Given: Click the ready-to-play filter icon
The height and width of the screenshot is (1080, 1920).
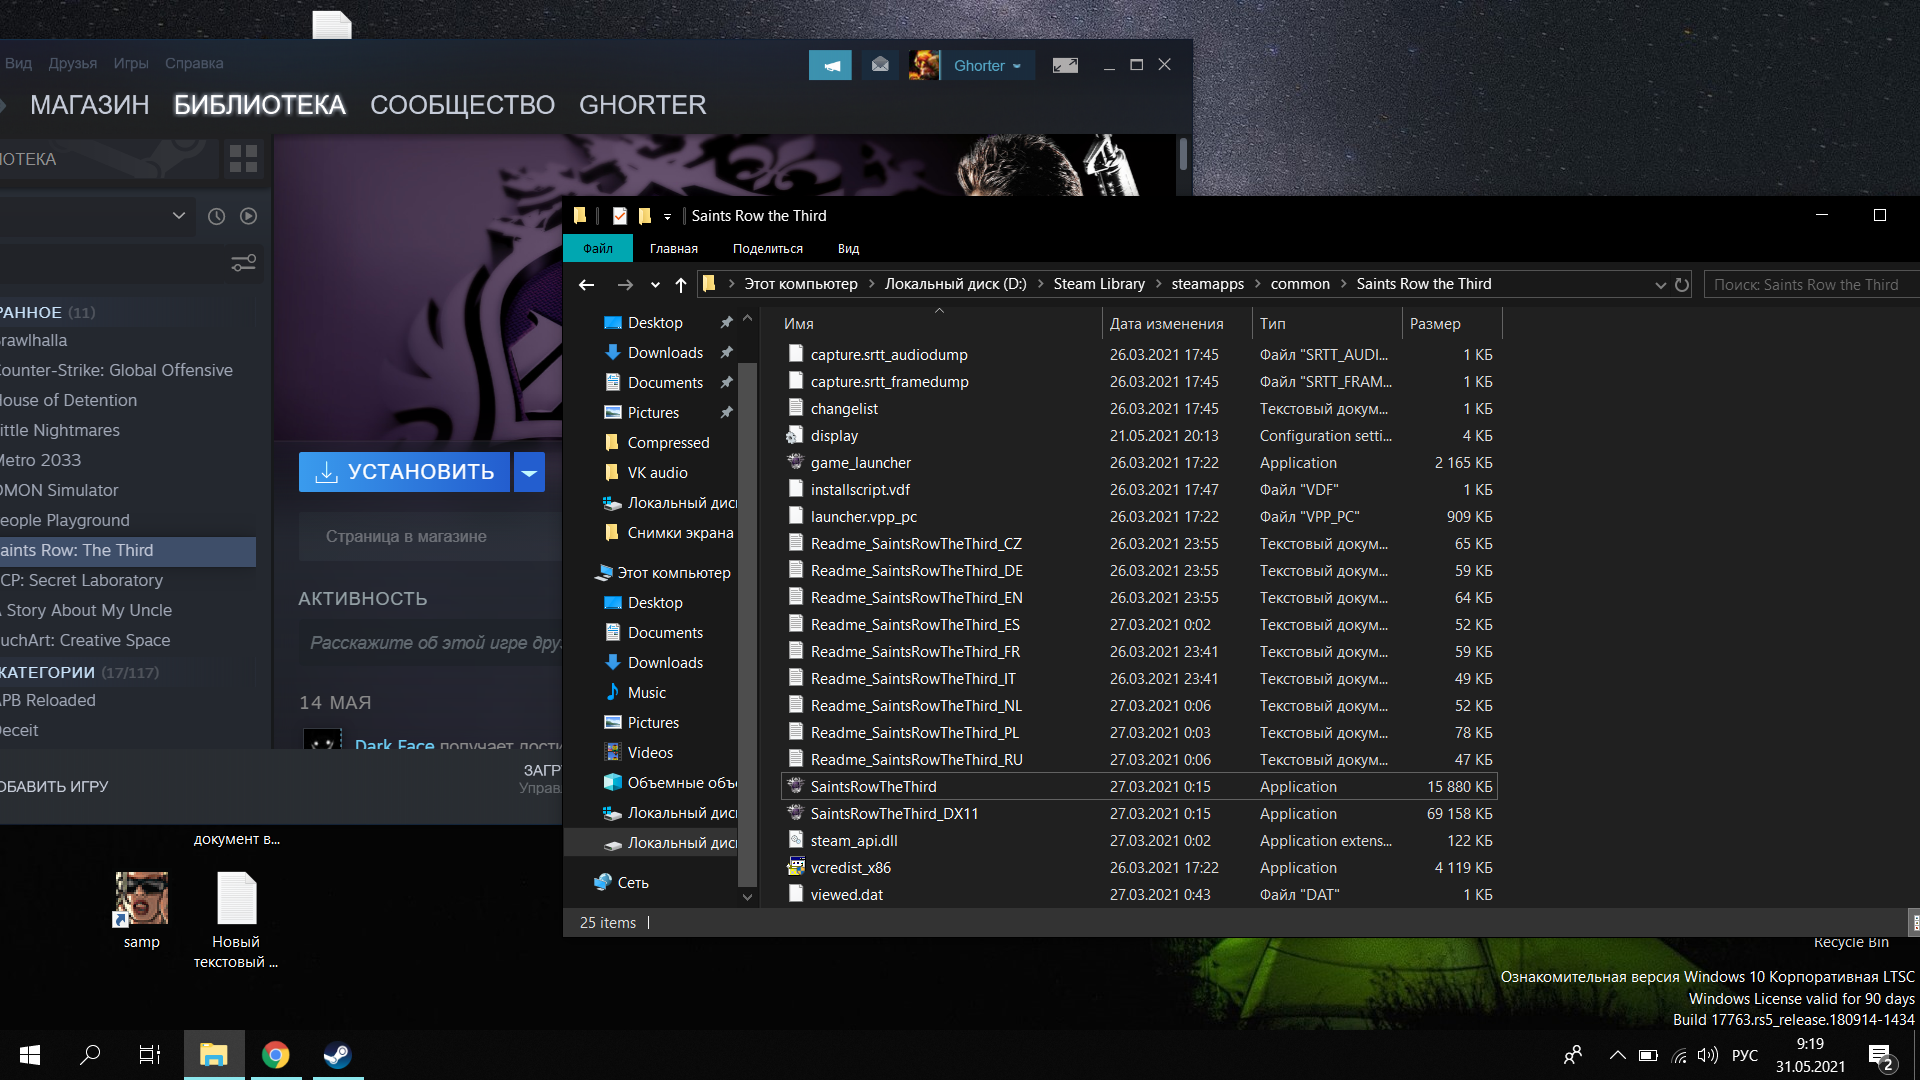Looking at the screenshot, I should (249, 216).
